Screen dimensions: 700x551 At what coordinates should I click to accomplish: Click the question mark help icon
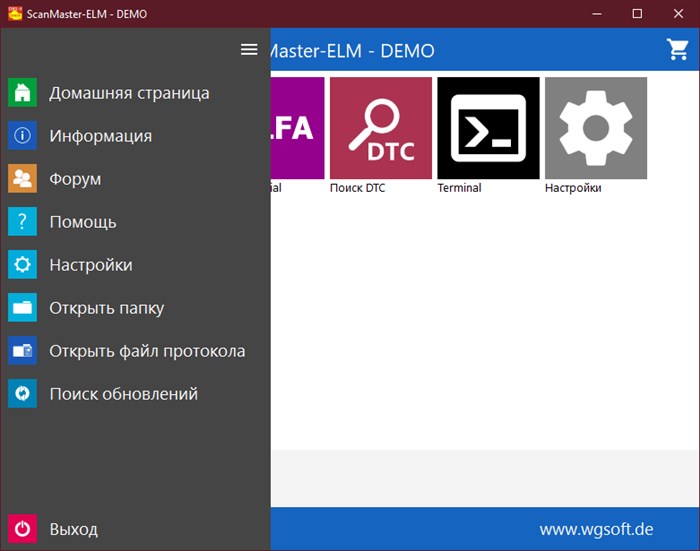click(22, 221)
